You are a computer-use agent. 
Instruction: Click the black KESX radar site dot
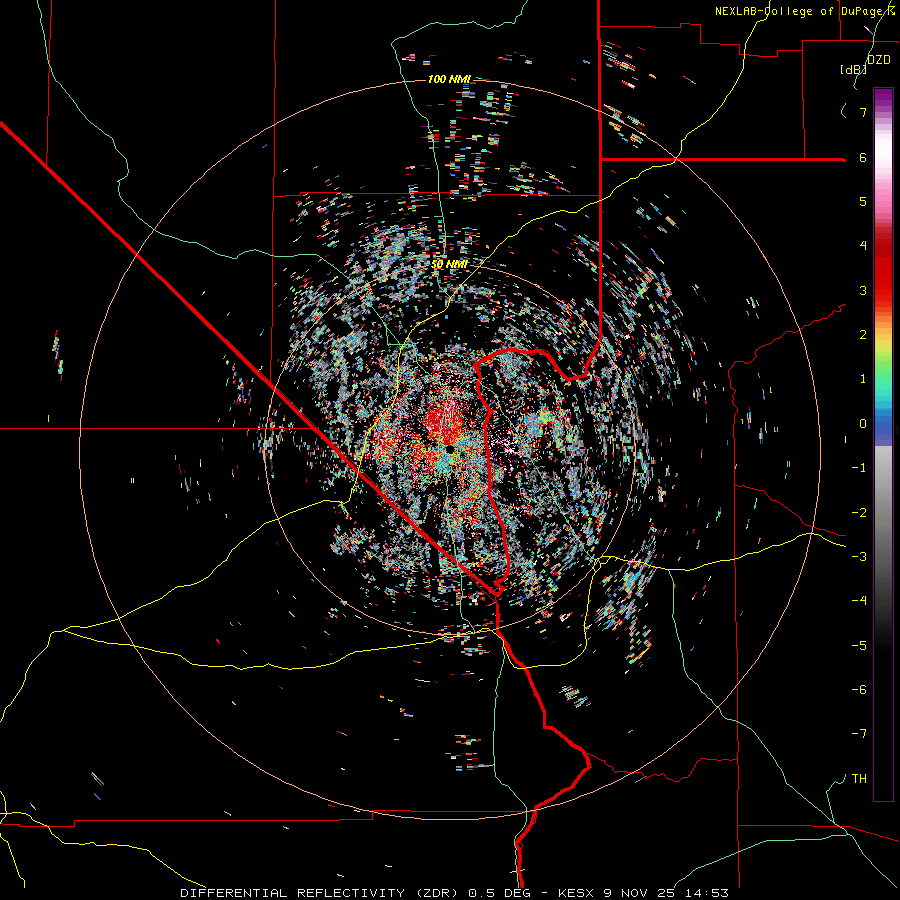449,448
